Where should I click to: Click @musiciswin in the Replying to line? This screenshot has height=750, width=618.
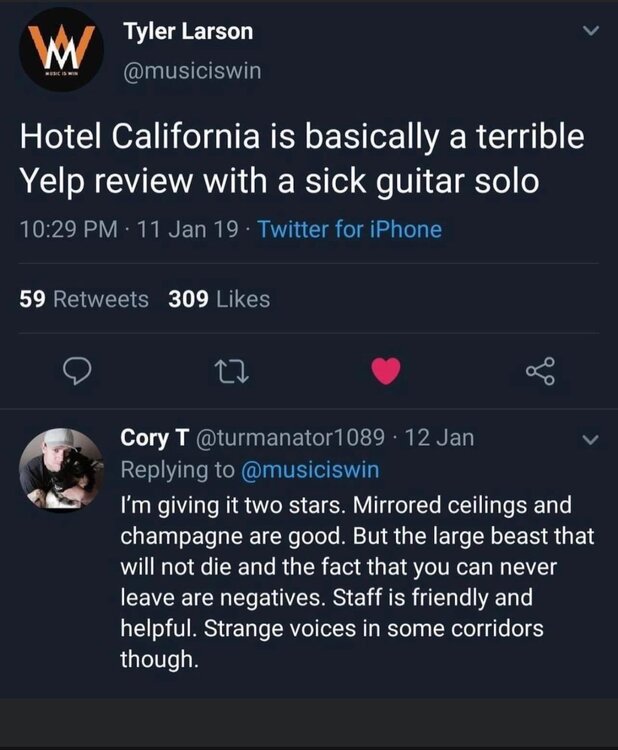click(312, 469)
